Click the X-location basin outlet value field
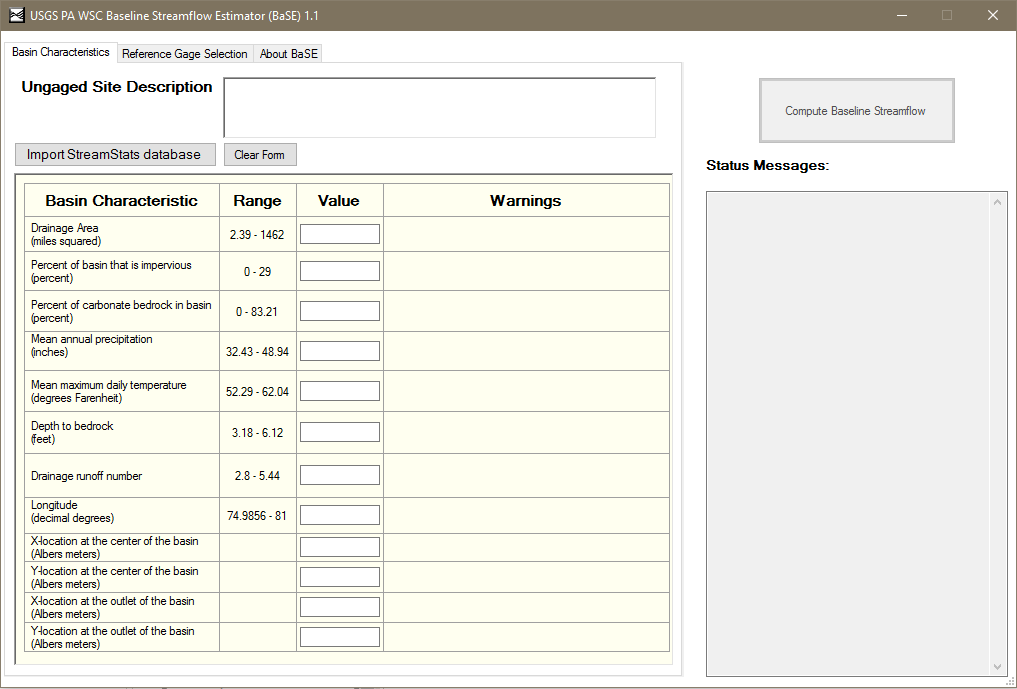Image resolution: width=1017 pixels, height=689 pixels. (x=340, y=607)
